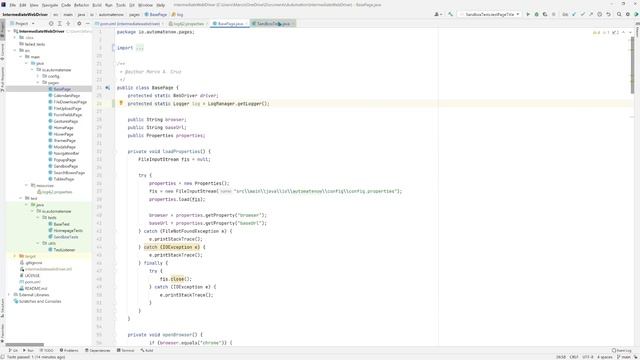Click the git branch main status widget
Image resolution: width=640 pixels, height=360 pixels.
point(624,357)
